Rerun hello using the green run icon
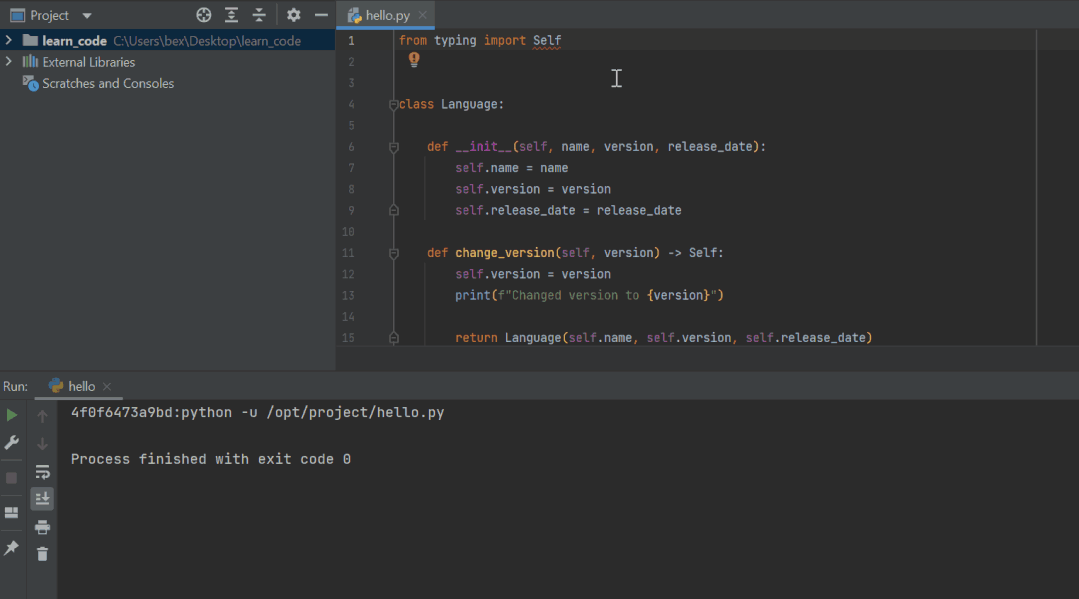1079x599 pixels. click(11, 414)
